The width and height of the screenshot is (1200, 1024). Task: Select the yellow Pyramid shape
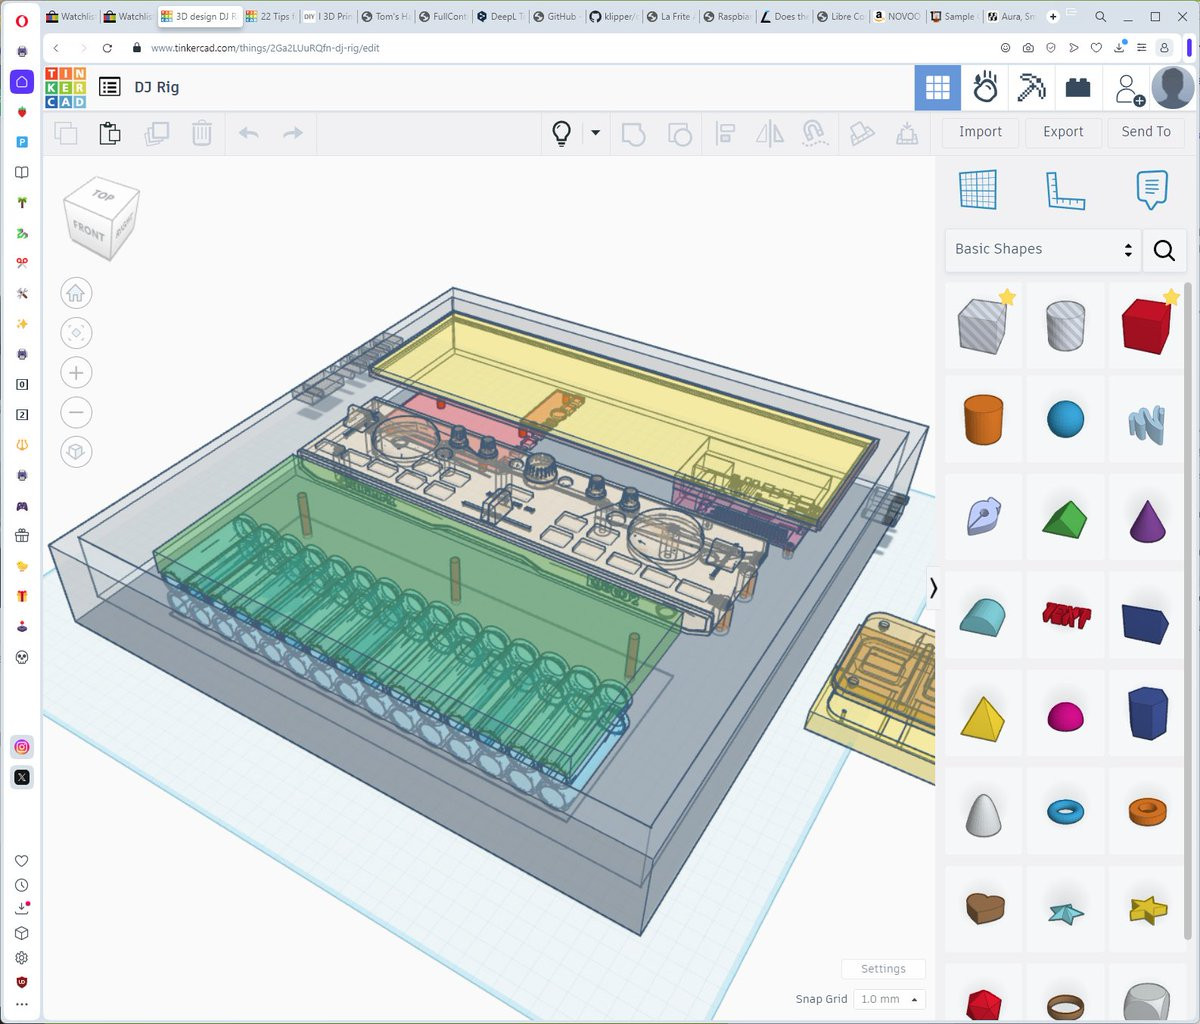(983, 717)
